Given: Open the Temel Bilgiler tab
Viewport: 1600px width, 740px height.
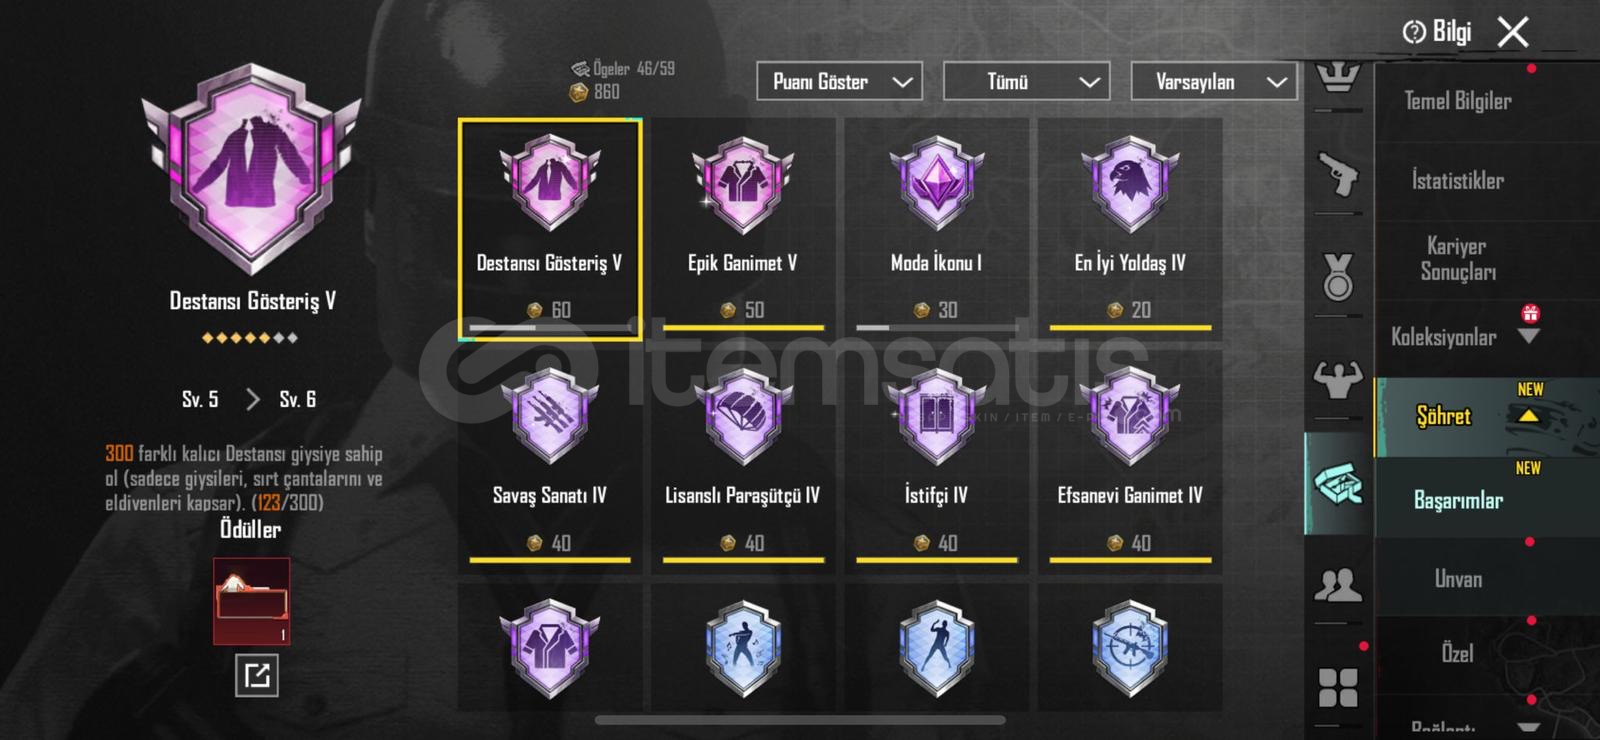Looking at the screenshot, I should tap(1457, 101).
